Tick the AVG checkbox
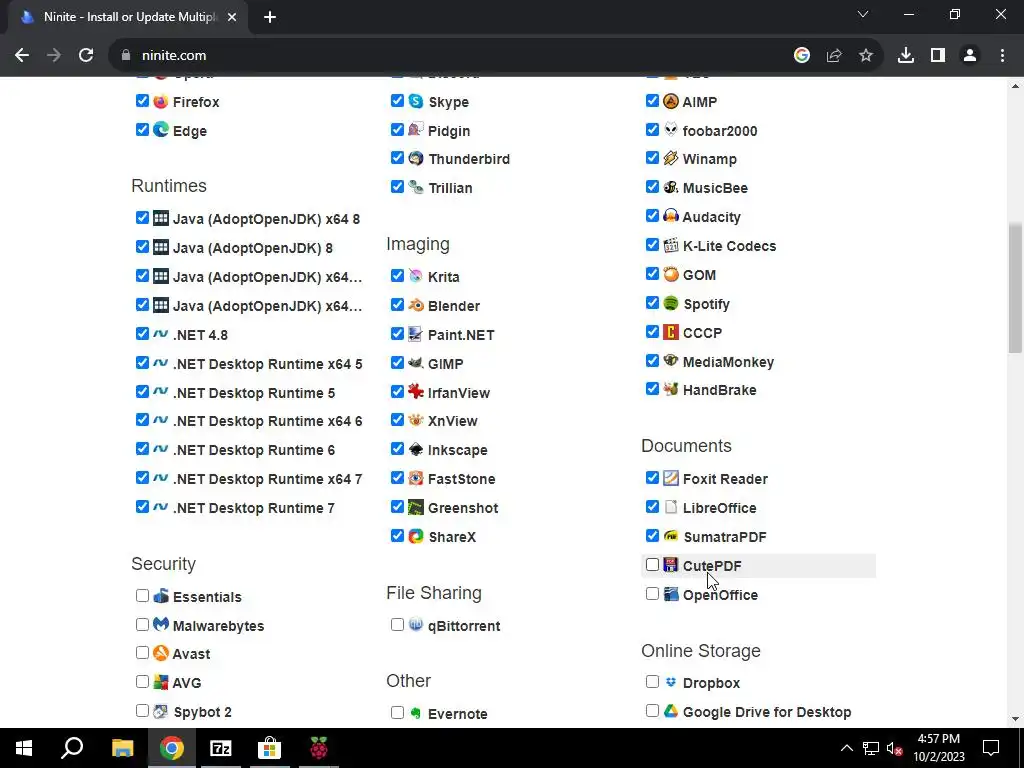1024x768 pixels. (142, 682)
